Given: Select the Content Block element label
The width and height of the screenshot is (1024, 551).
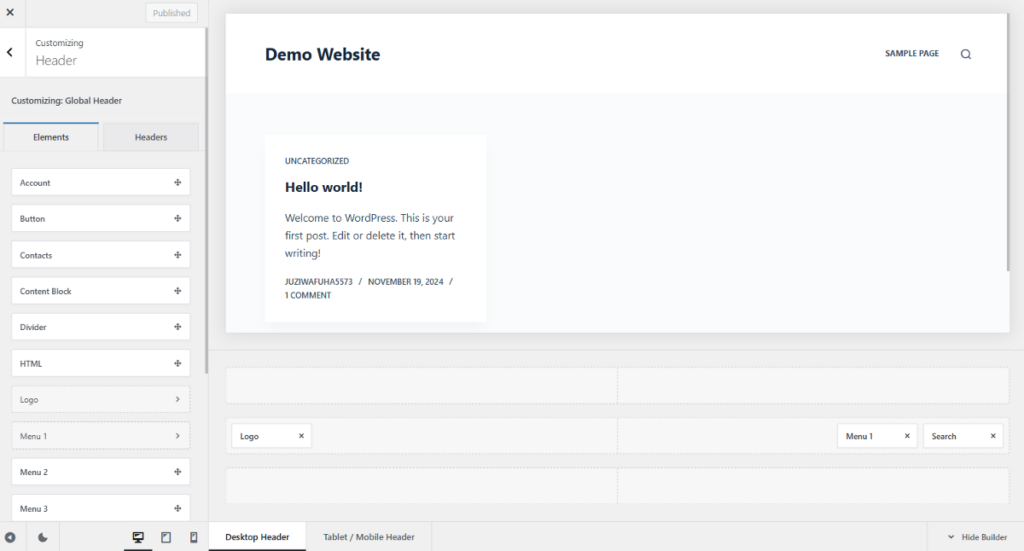Looking at the screenshot, I should click(x=45, y=291).
